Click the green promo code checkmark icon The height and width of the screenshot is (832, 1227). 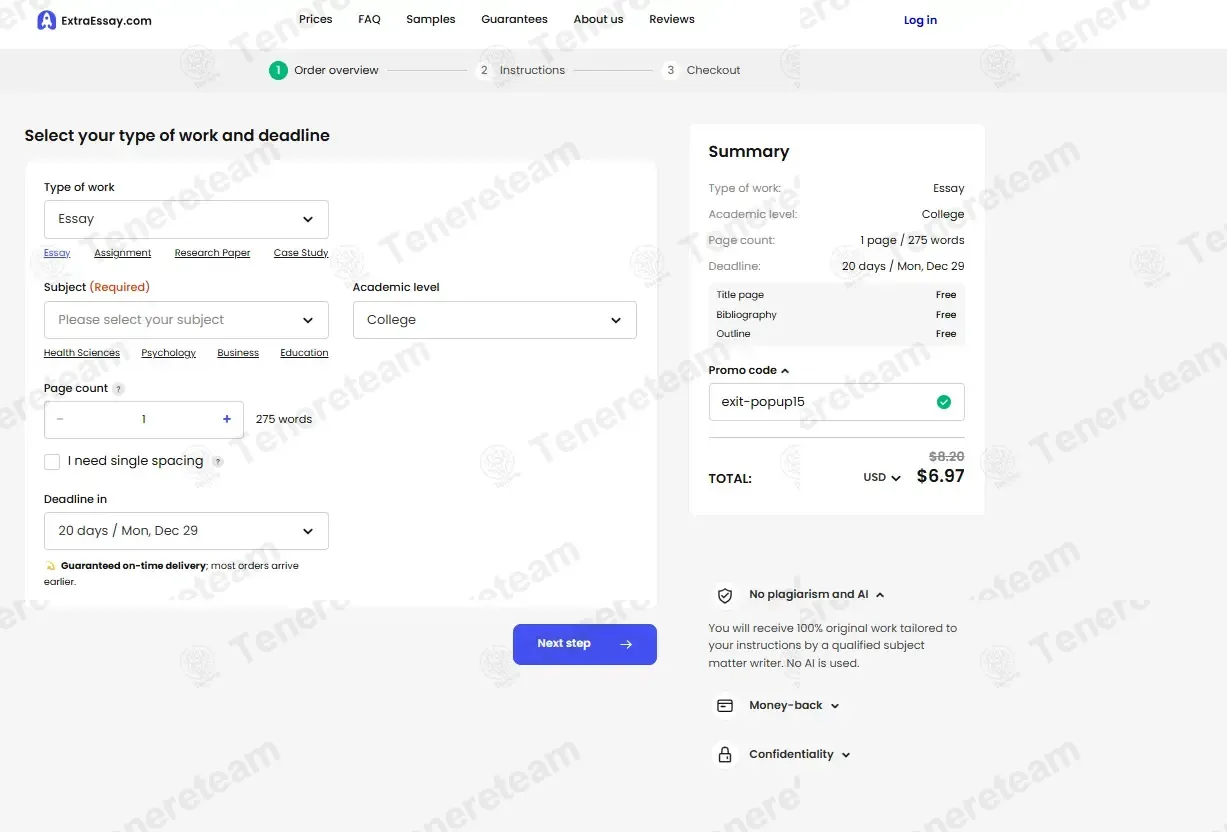click(x=943, y=402)
